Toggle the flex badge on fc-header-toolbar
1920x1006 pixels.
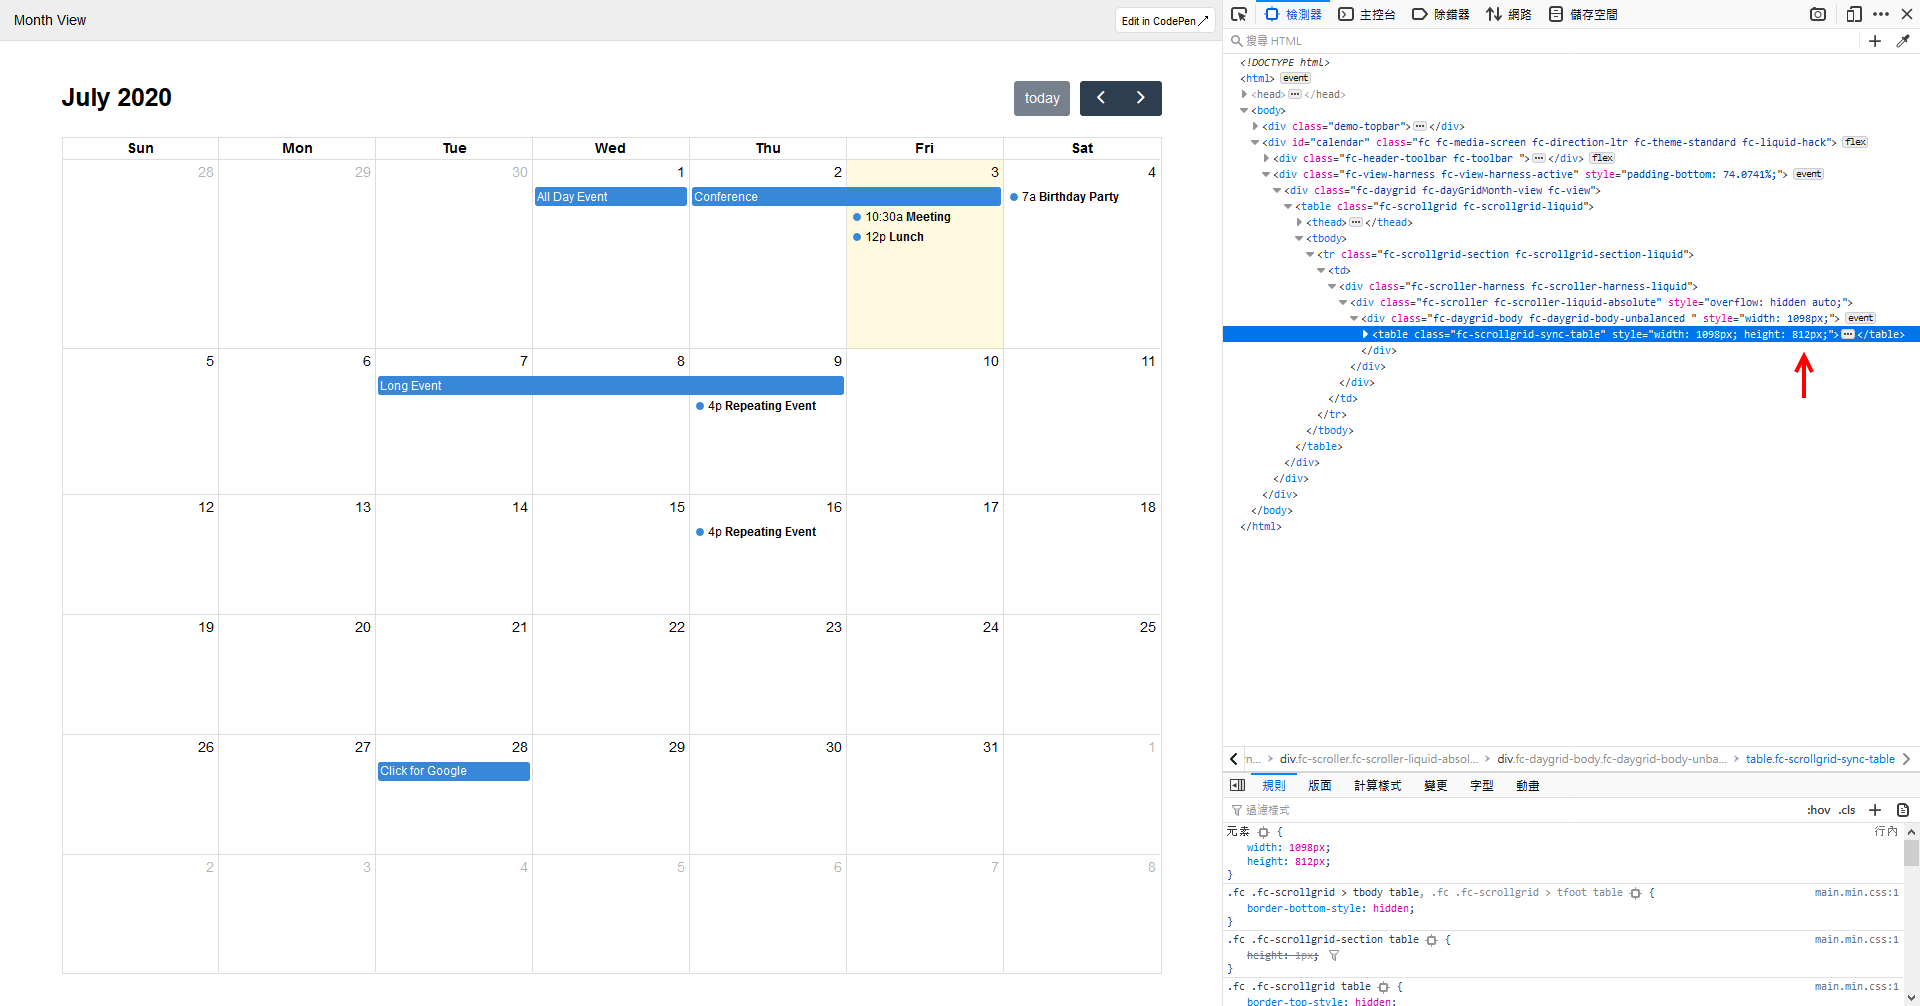click(1602, 158)
